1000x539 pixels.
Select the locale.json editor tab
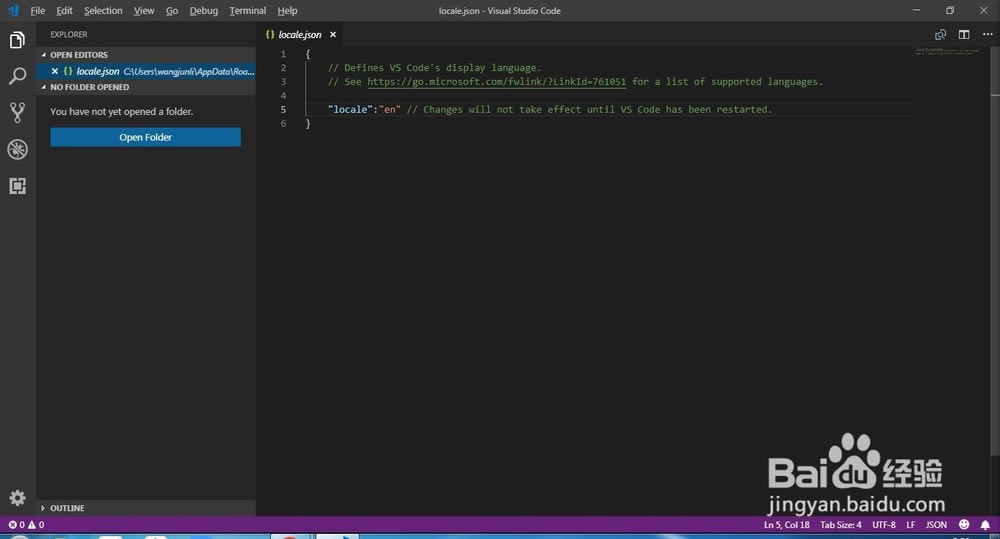tap(299, 34)
